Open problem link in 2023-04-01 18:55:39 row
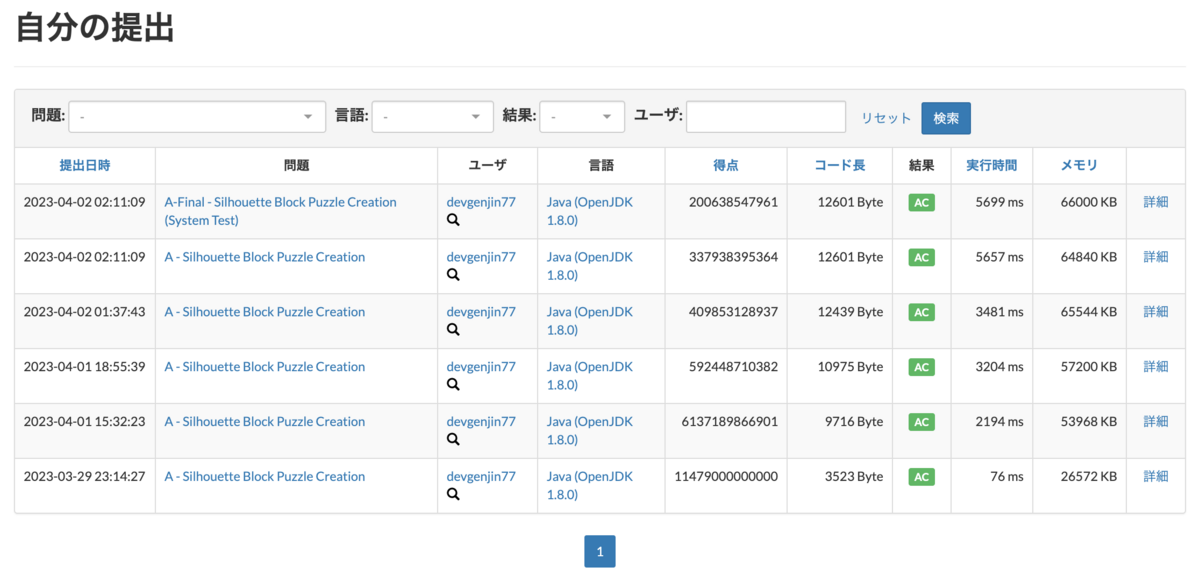1200x581 pixels. pos(264,367)
